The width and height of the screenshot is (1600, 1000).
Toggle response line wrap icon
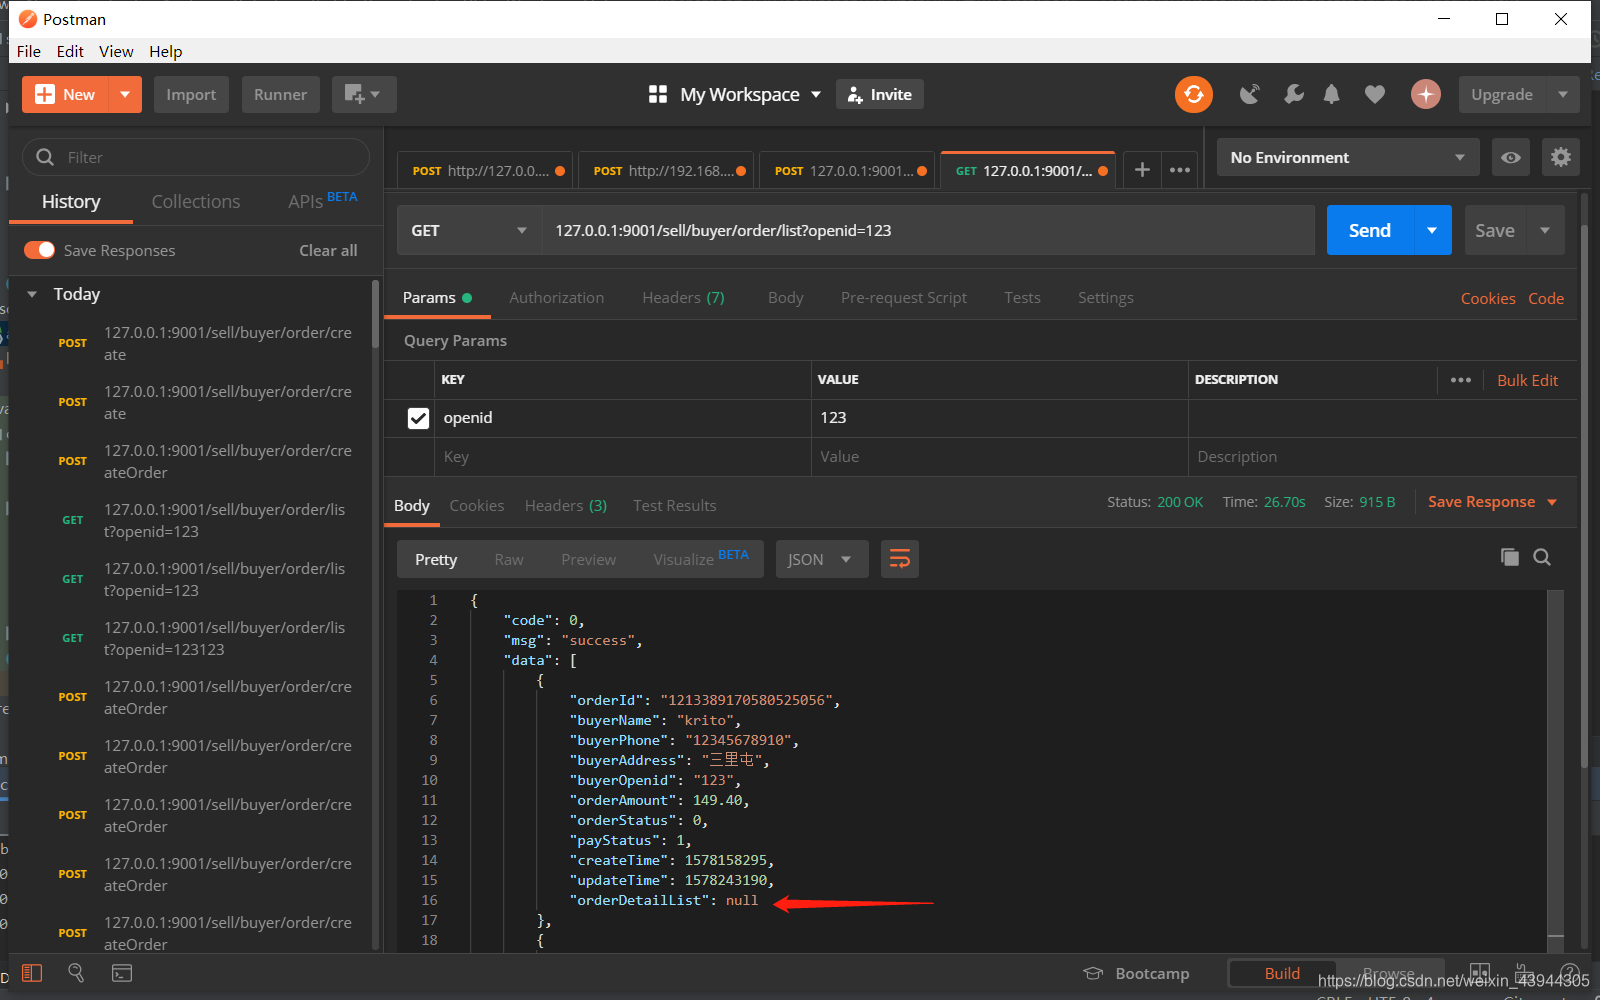pos(900,559)
